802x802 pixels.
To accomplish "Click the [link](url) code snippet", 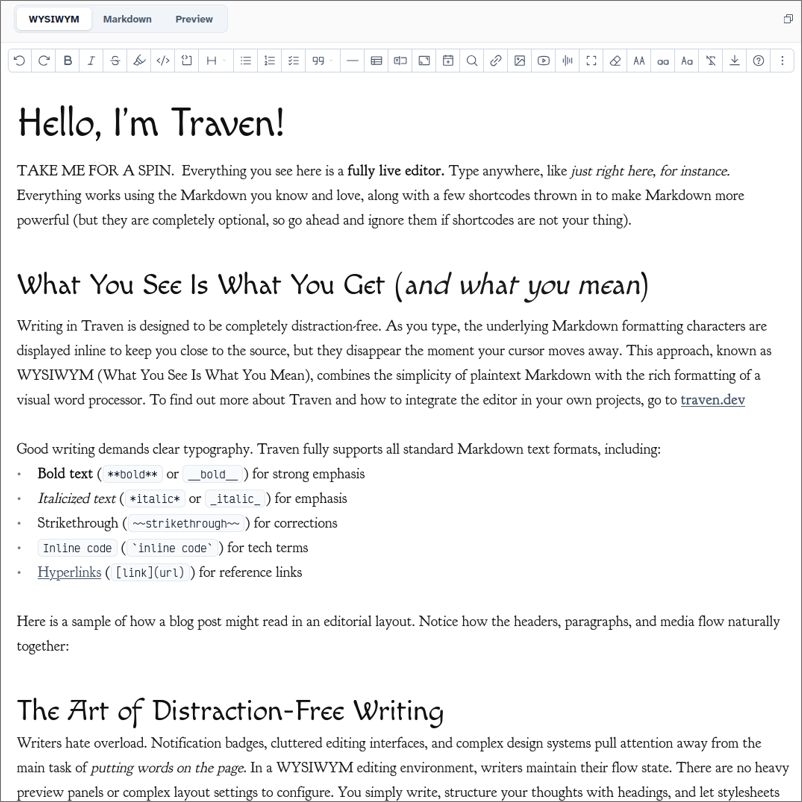I will (x=150, y=572).
